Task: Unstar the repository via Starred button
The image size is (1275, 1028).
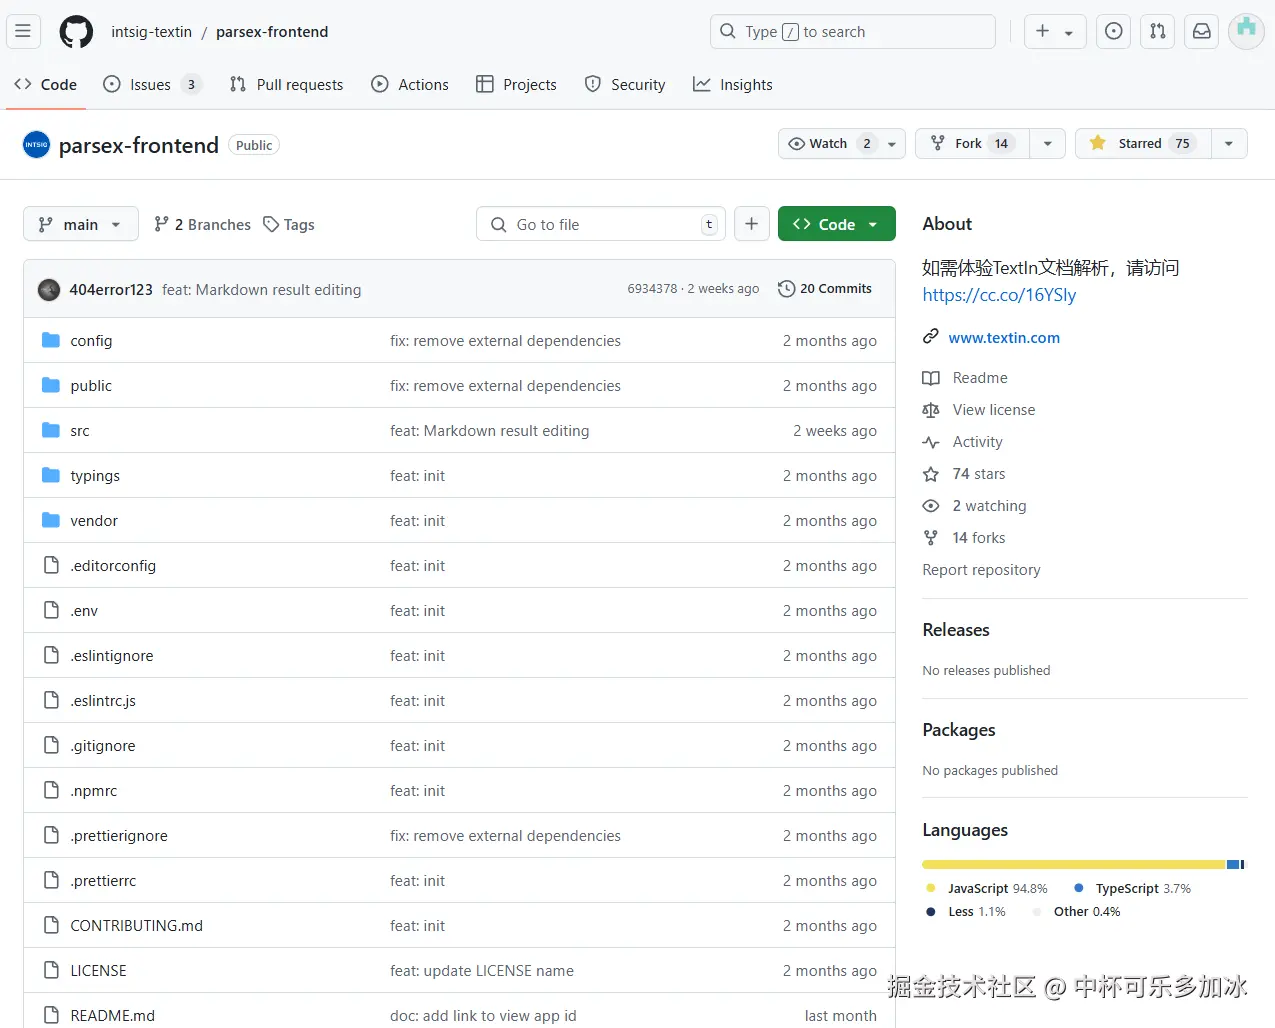Action: pyautogui.click(x=1143, y=143)
